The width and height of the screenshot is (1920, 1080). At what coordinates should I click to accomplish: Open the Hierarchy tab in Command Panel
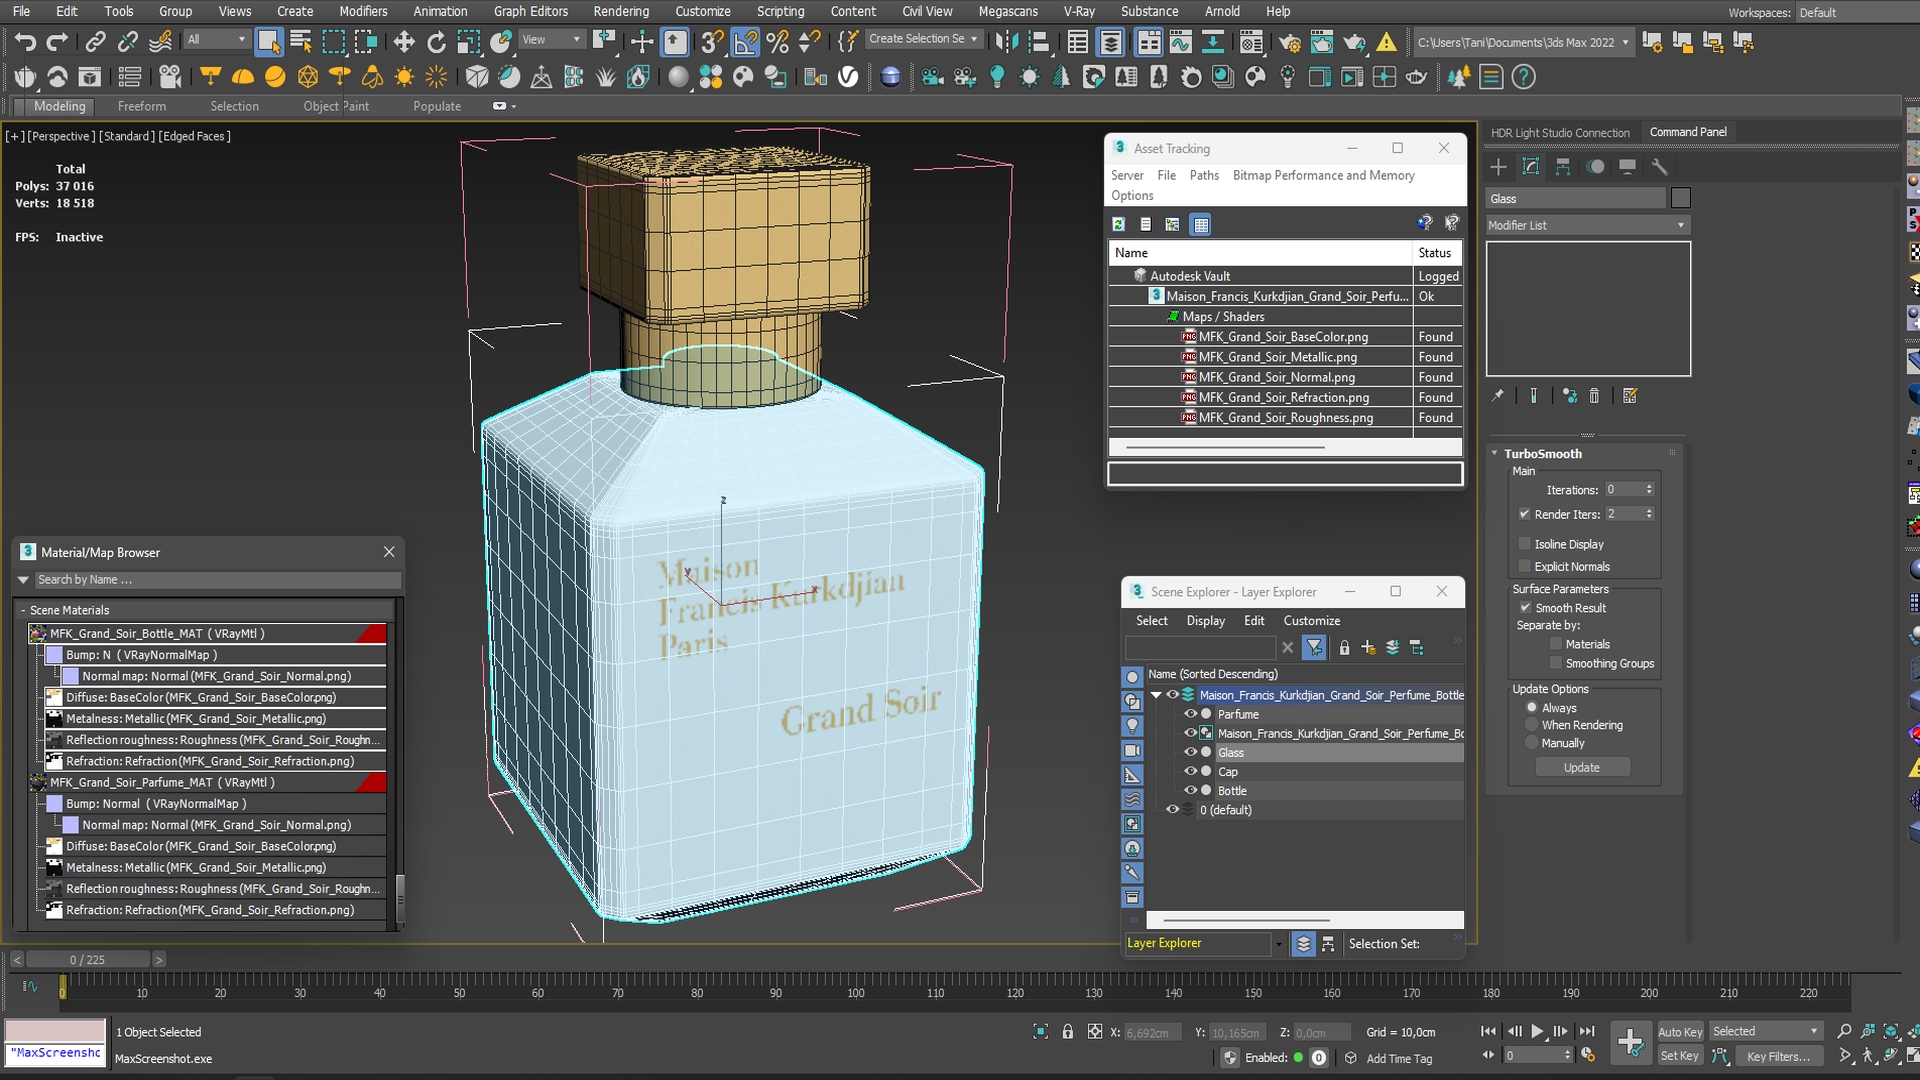tap(1563, 167)
